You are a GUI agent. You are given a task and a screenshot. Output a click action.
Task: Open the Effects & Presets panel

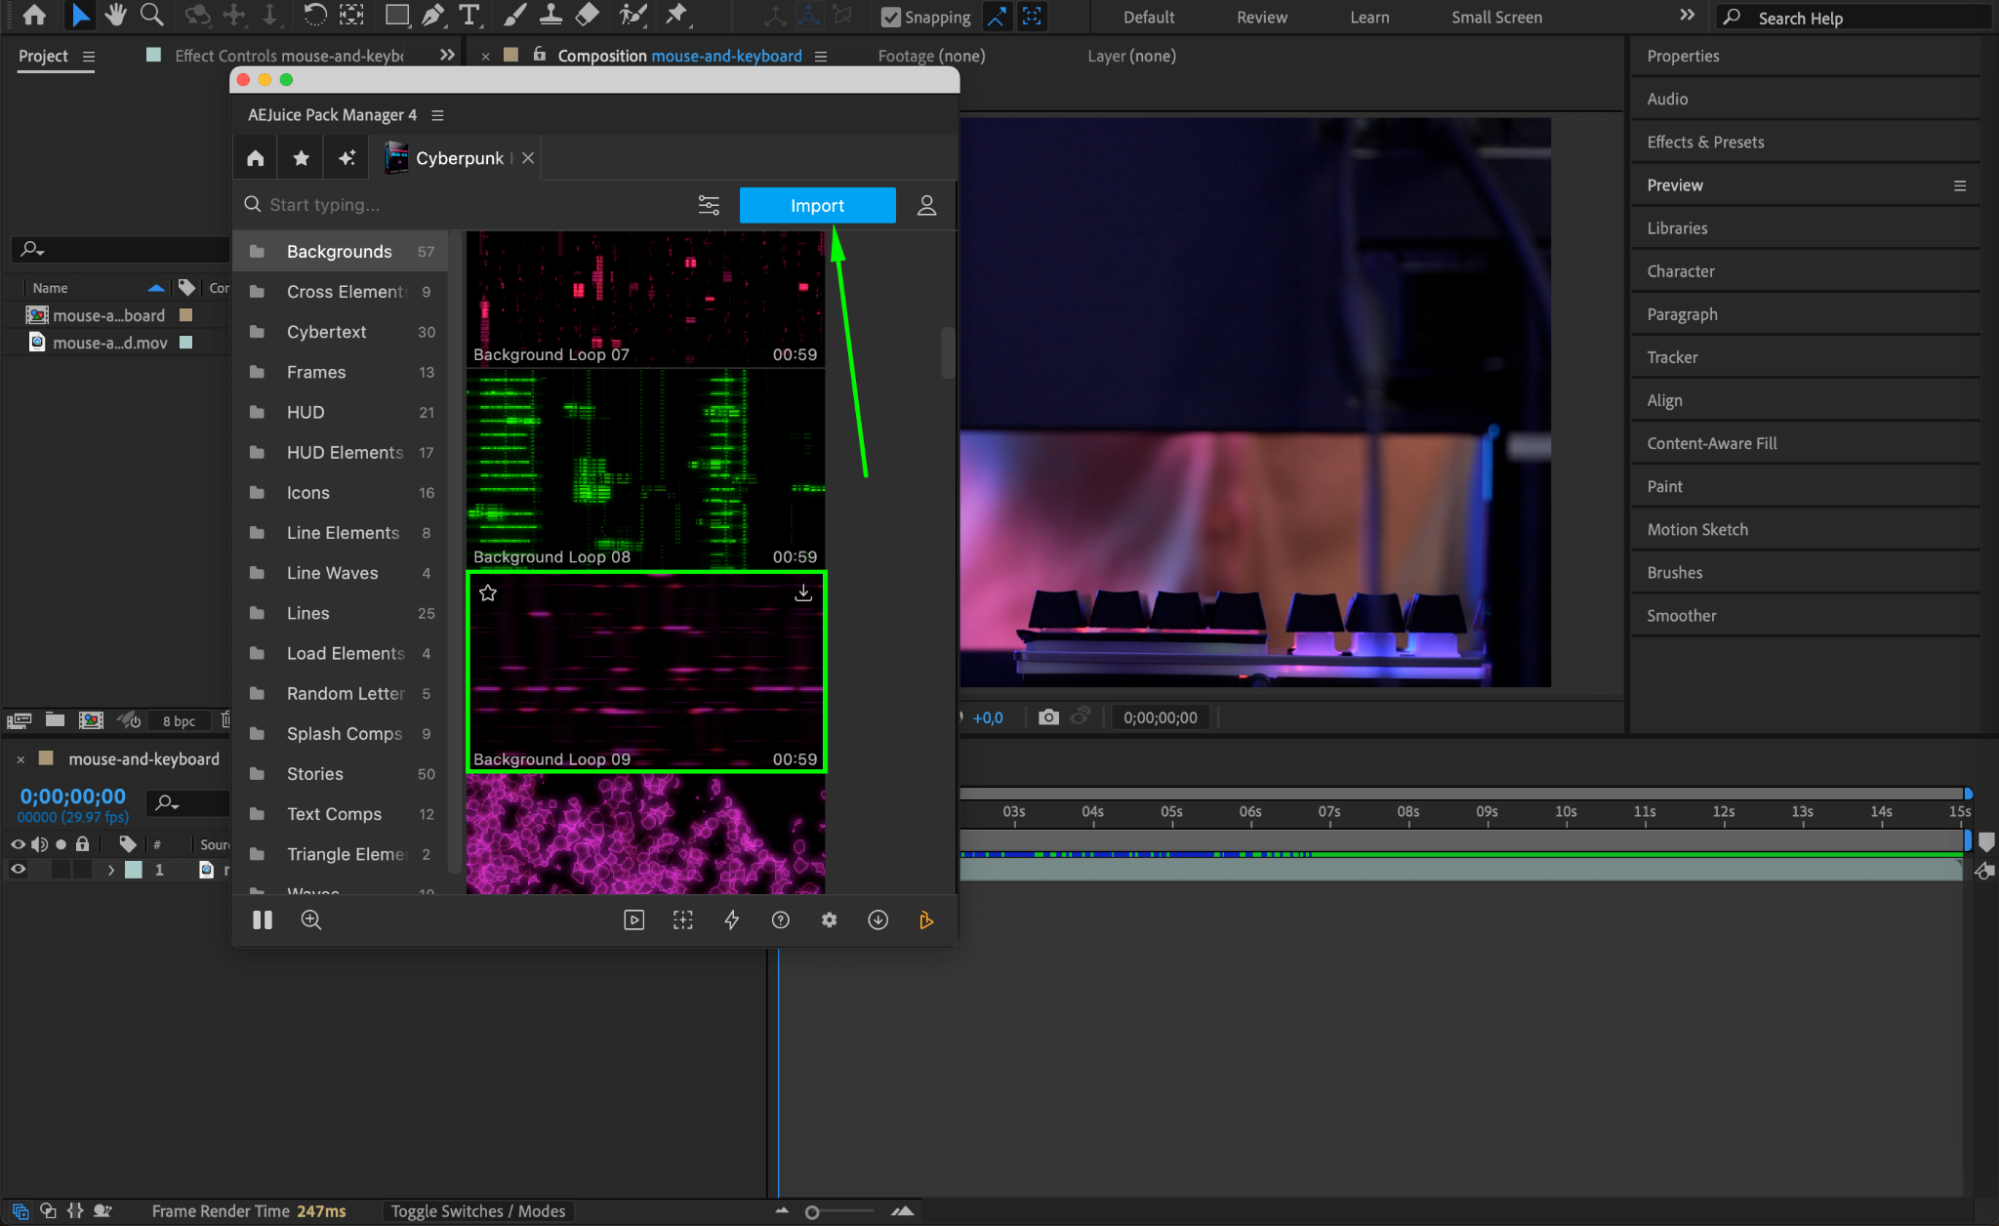[1705, 142]
